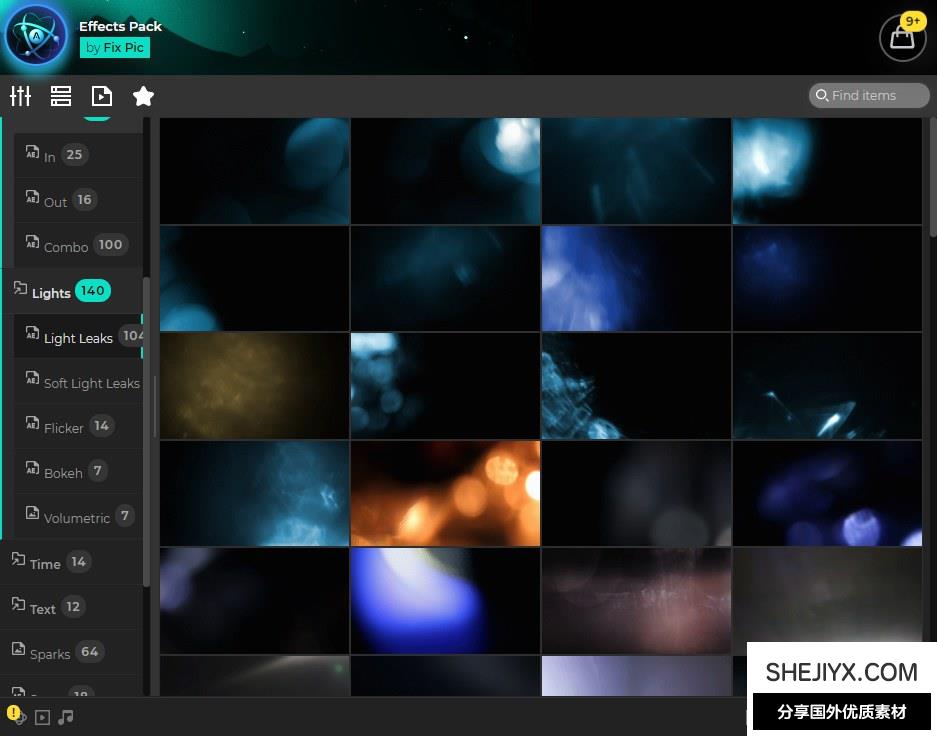The image size is (937, 736).
Task: Open the Bokeh subcategory
Action: tap(63, 472)
